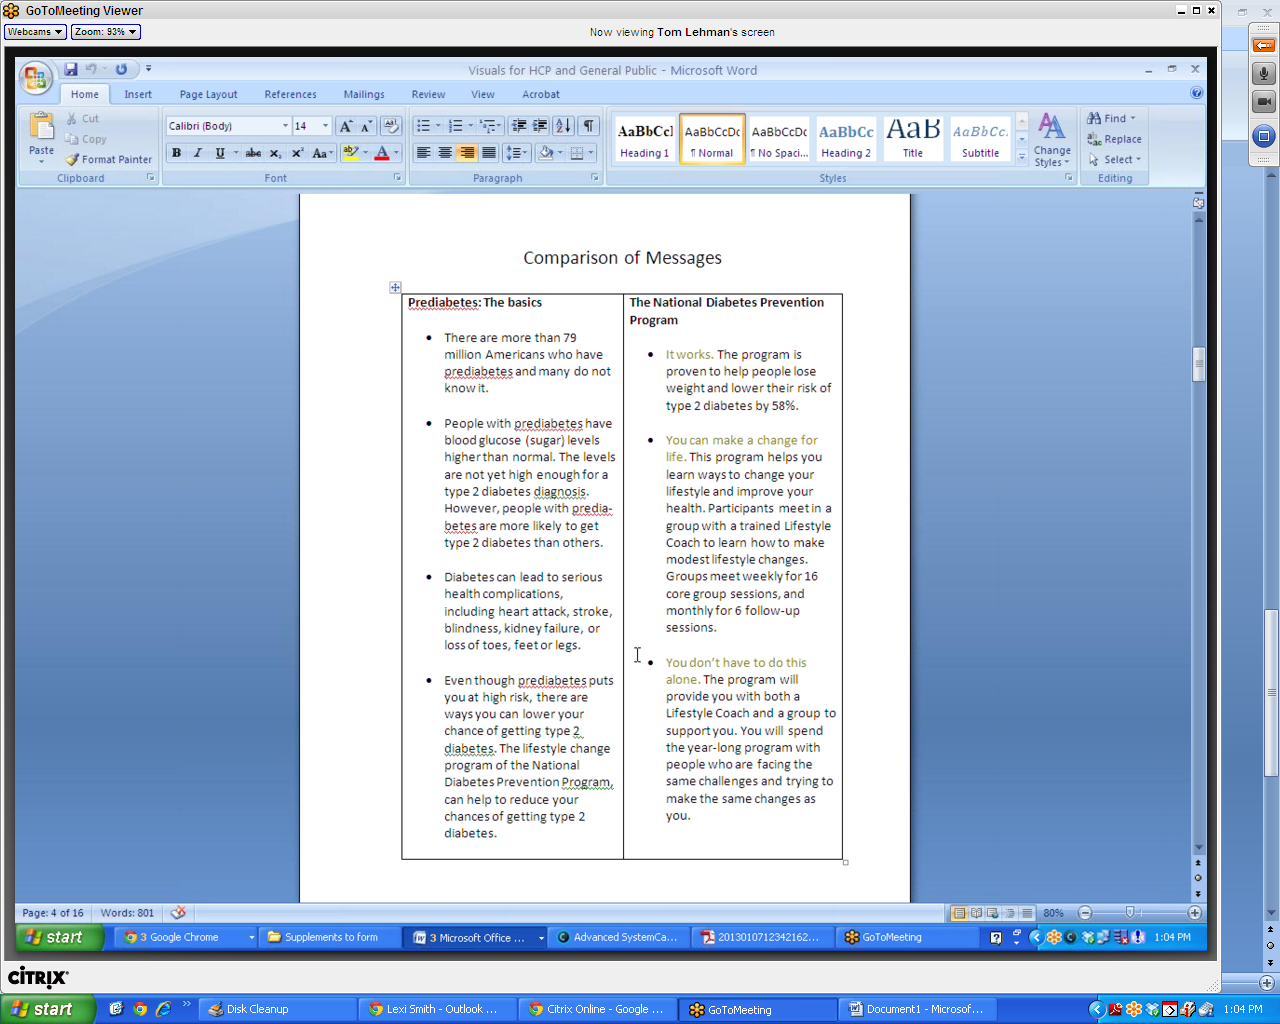Open the Select dropdown in Editing group

pyautogui.click(x=1138, y=159)
